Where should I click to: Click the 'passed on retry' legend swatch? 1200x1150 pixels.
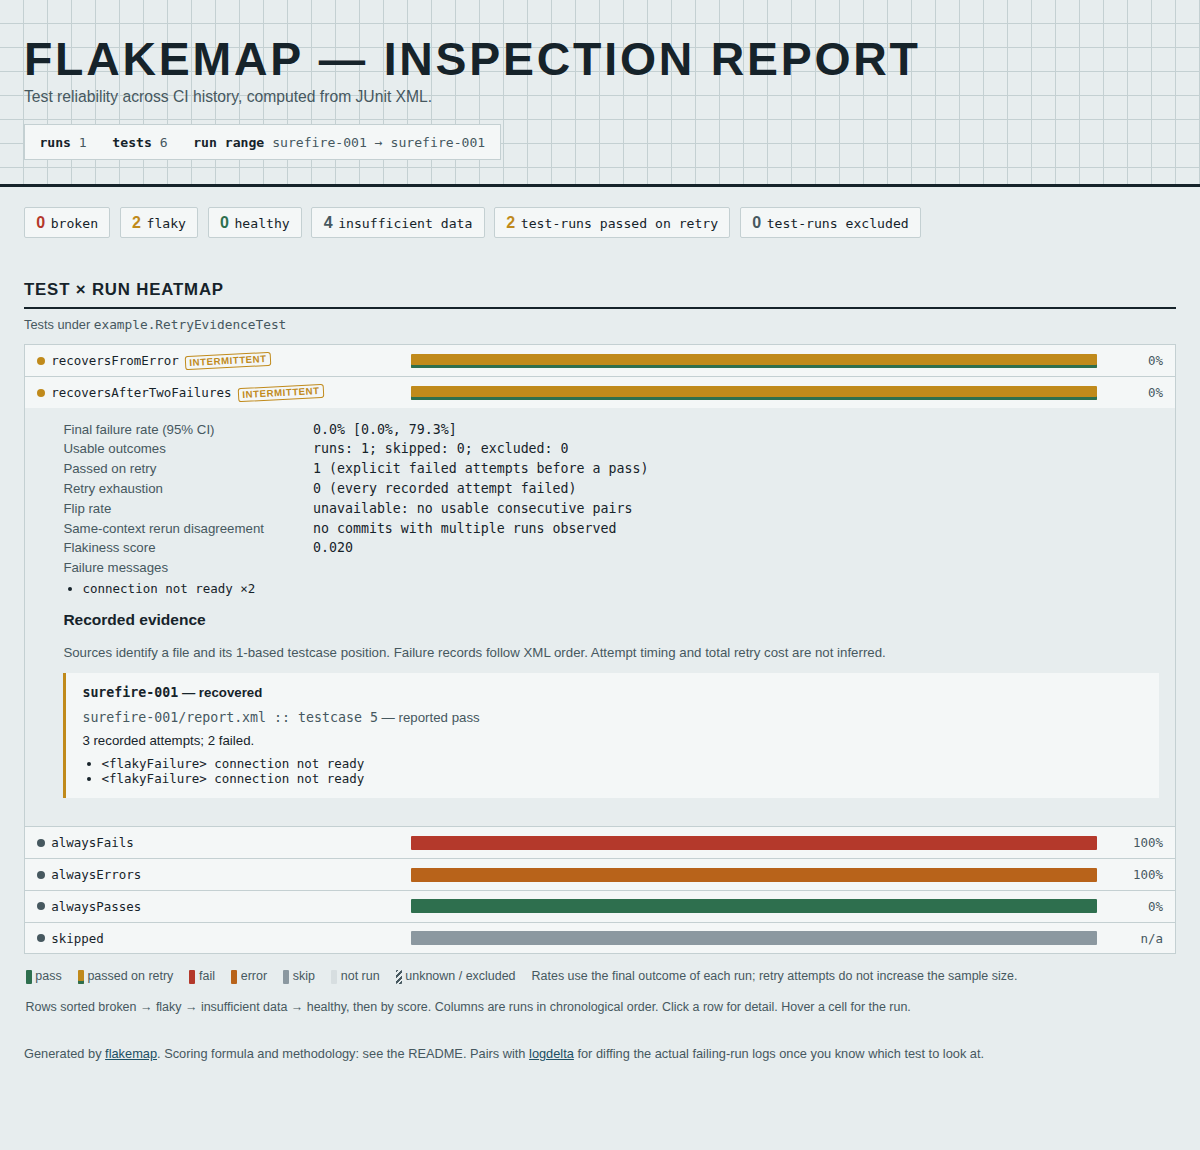click(x=81, y=977)
